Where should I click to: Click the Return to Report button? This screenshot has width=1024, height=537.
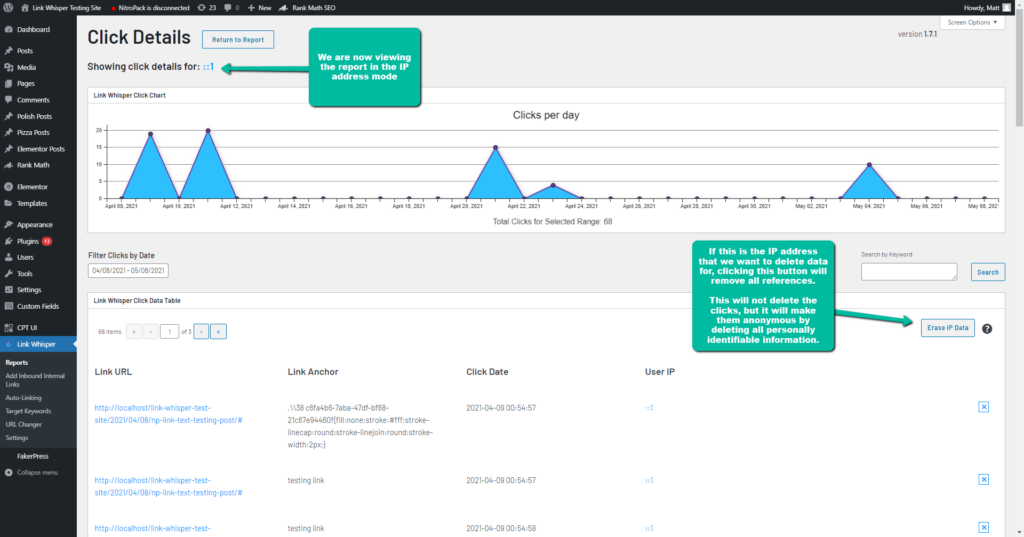coord(238,39)
